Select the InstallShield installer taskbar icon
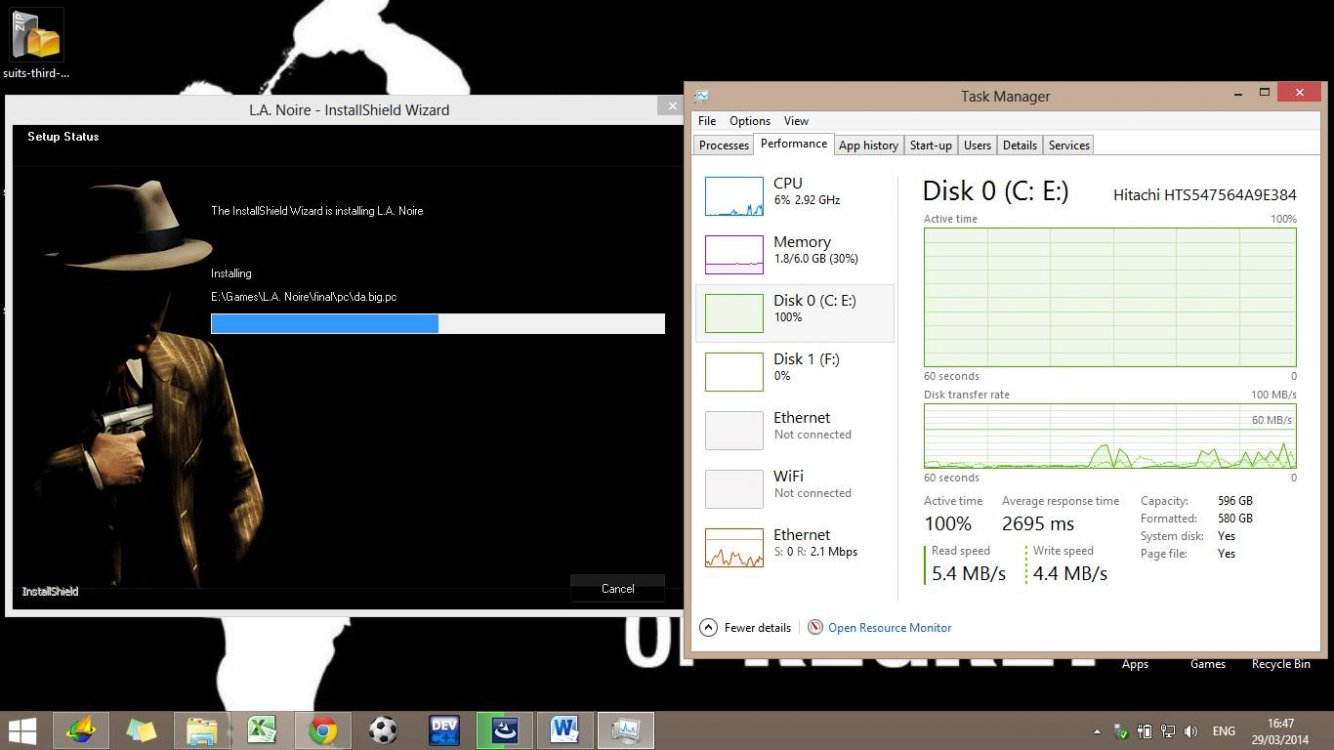Screen dimensions: 1334x750 pyautogui.click(x=505, y=731)
